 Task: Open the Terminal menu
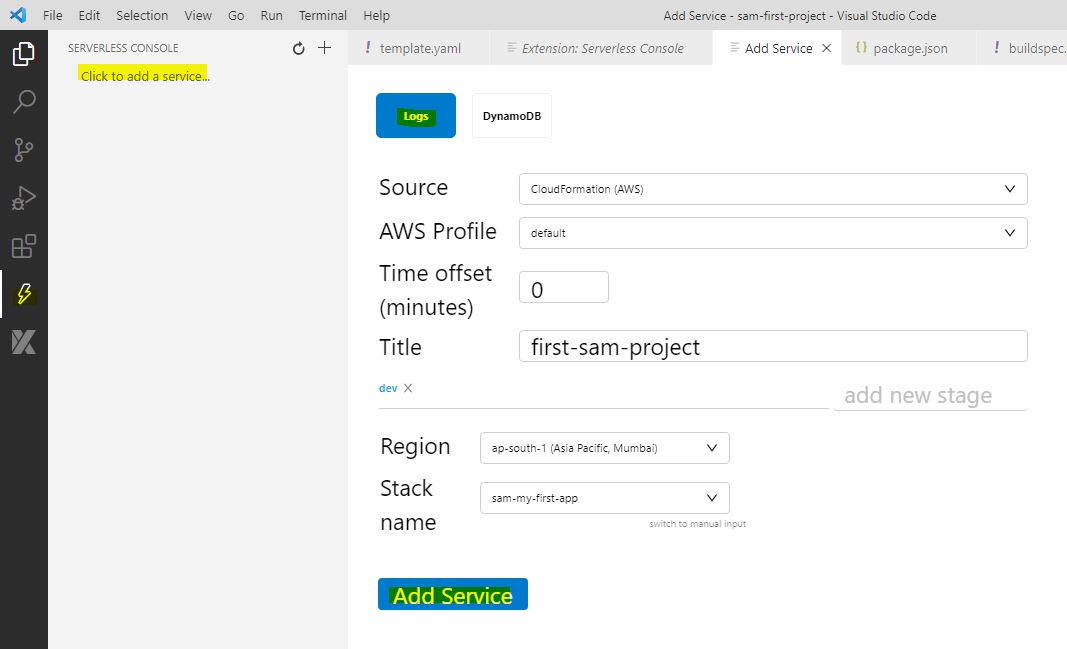[323, 15]
